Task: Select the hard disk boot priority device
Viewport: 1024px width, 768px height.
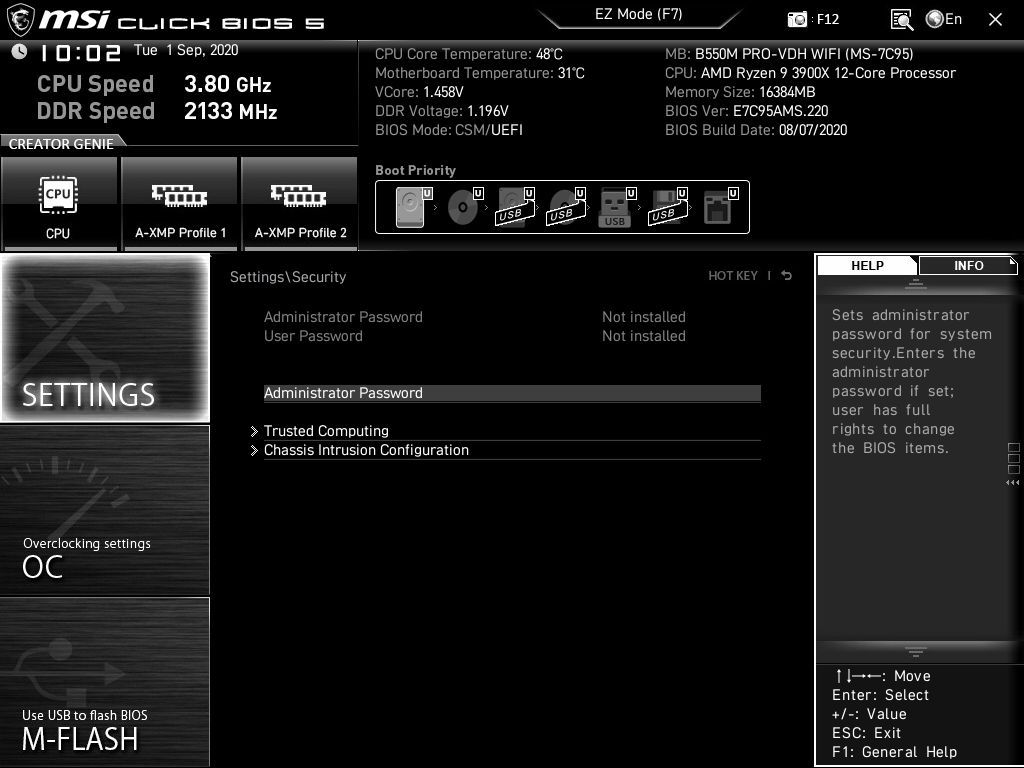Action: pos(414,207)
